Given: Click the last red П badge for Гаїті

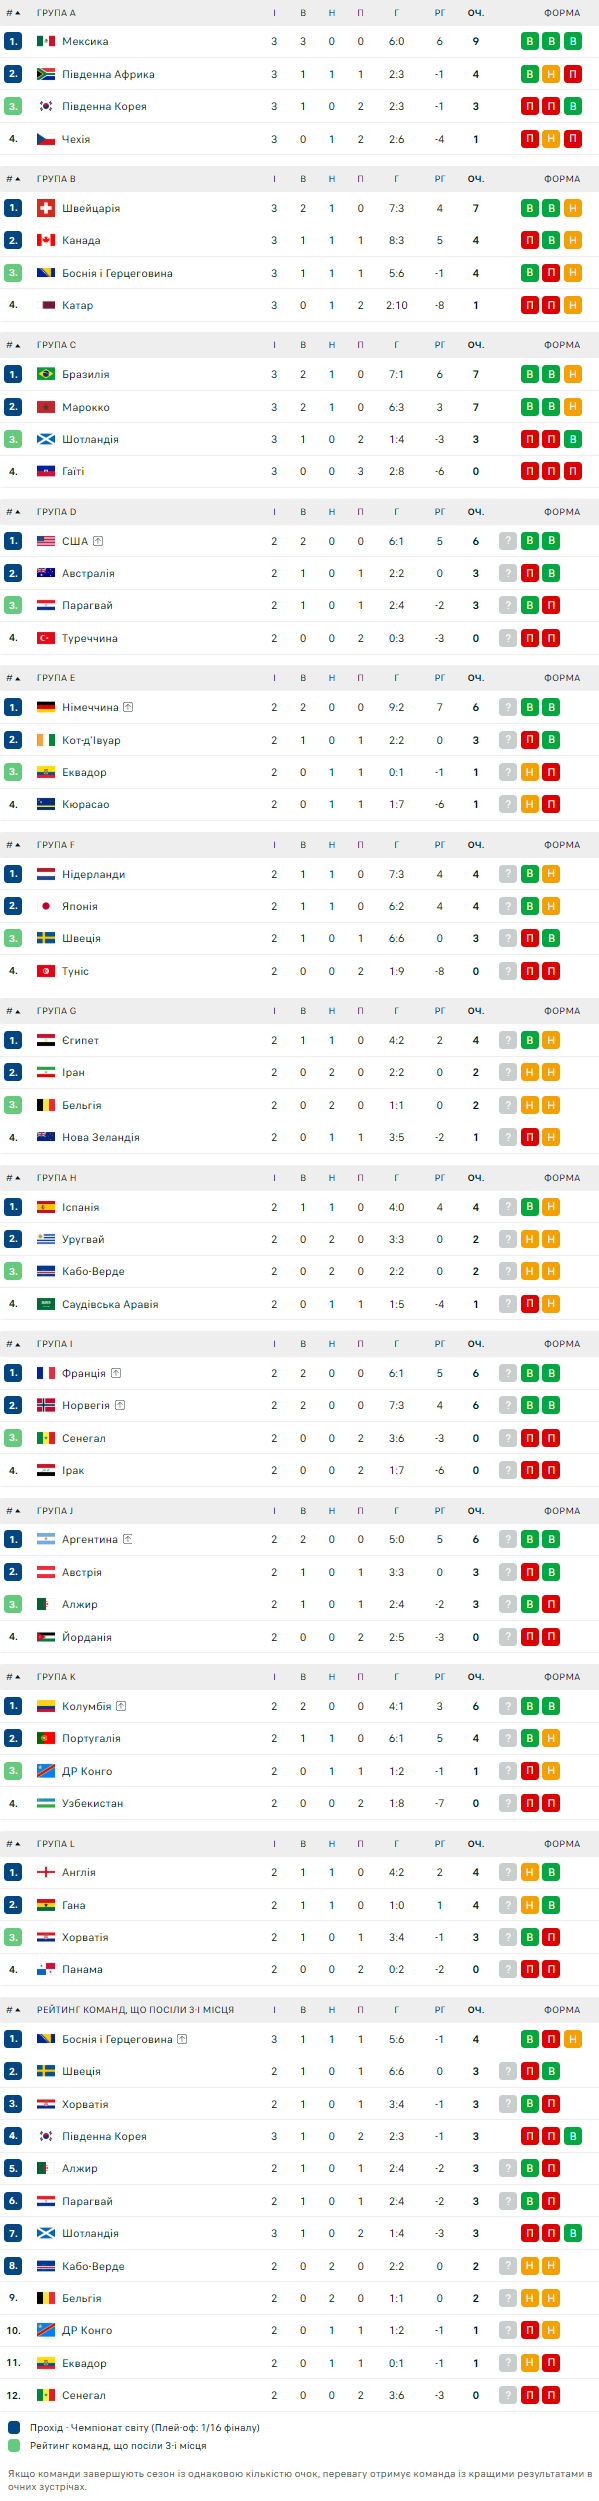Looking at the screenshot, I should click(573, 471).
